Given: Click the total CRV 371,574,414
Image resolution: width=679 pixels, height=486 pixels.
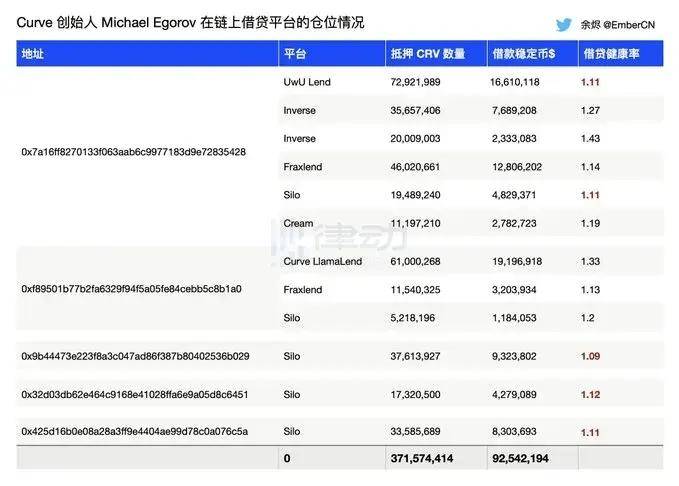Looking at the screenshot, I should (x=422, y=458).
